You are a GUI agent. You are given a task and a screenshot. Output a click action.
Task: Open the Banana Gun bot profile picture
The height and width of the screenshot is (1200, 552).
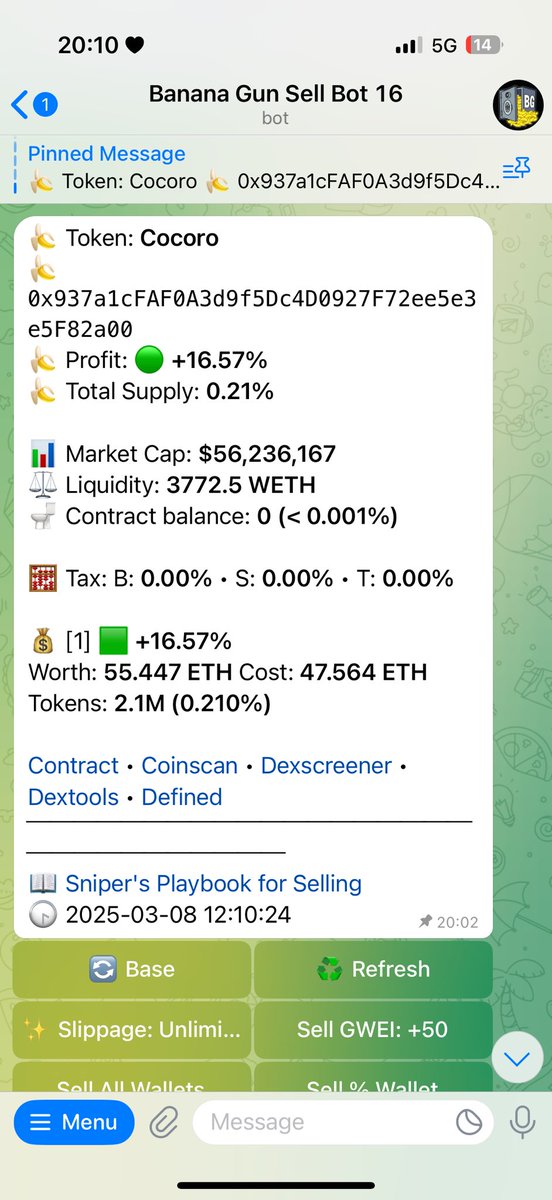point(518,103)
